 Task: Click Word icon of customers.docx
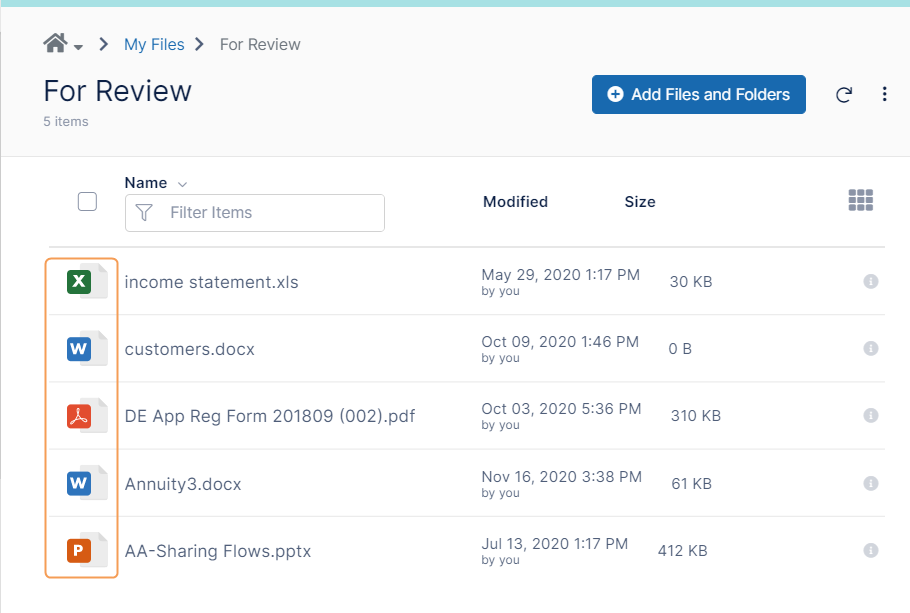[x=86, y=348]
